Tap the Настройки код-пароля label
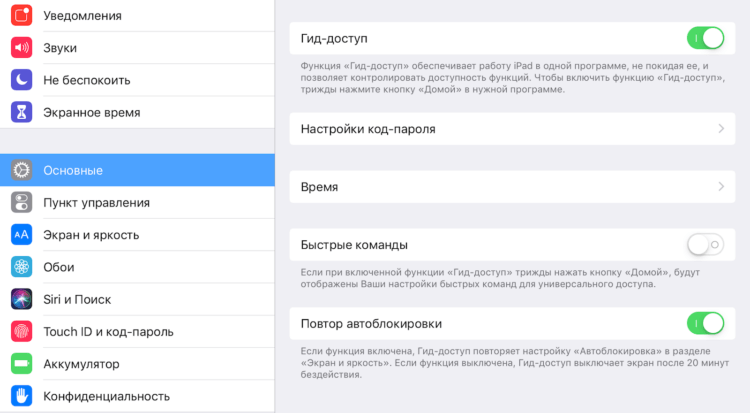Image resolution: width=750 pixels, height=413 pixels. (x=368, y=129)
